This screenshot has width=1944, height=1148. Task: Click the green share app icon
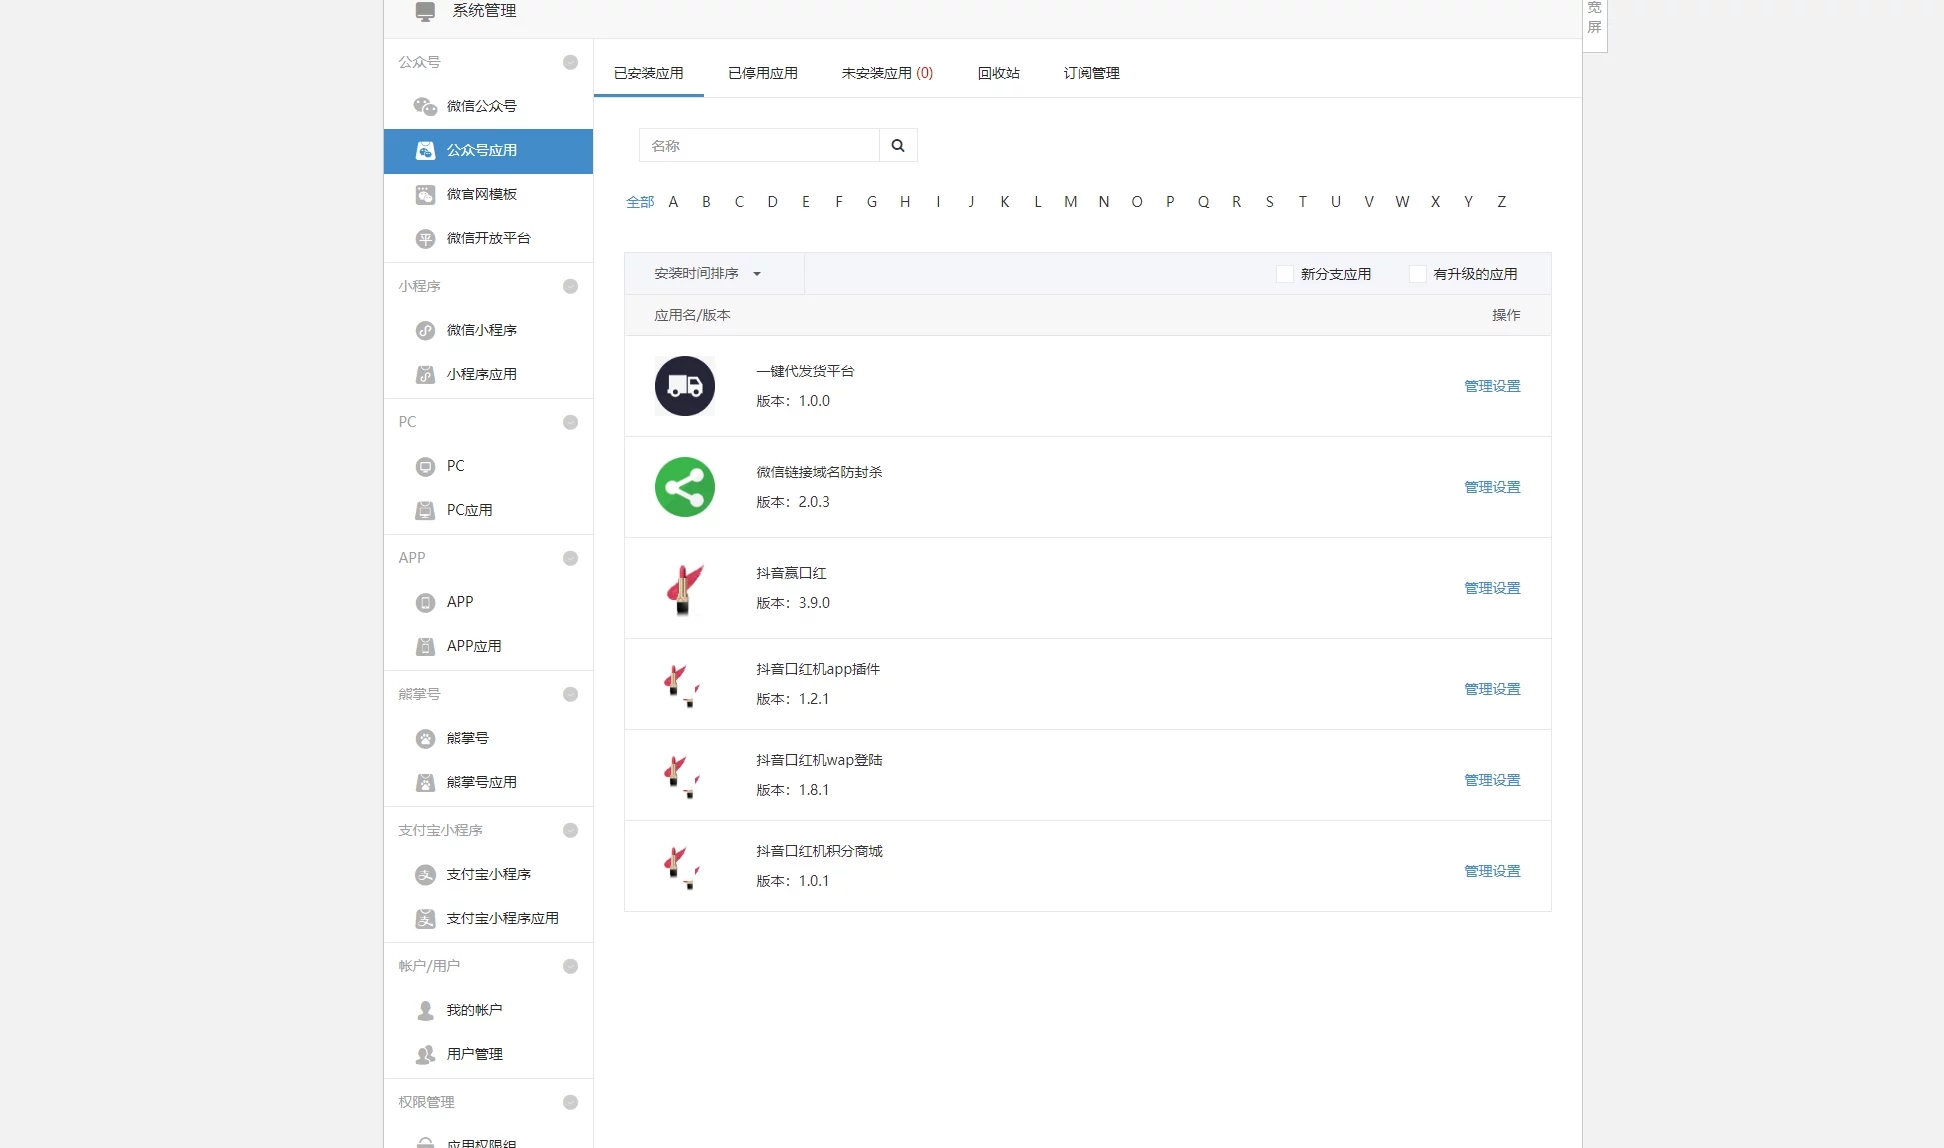tap(684, 487)
